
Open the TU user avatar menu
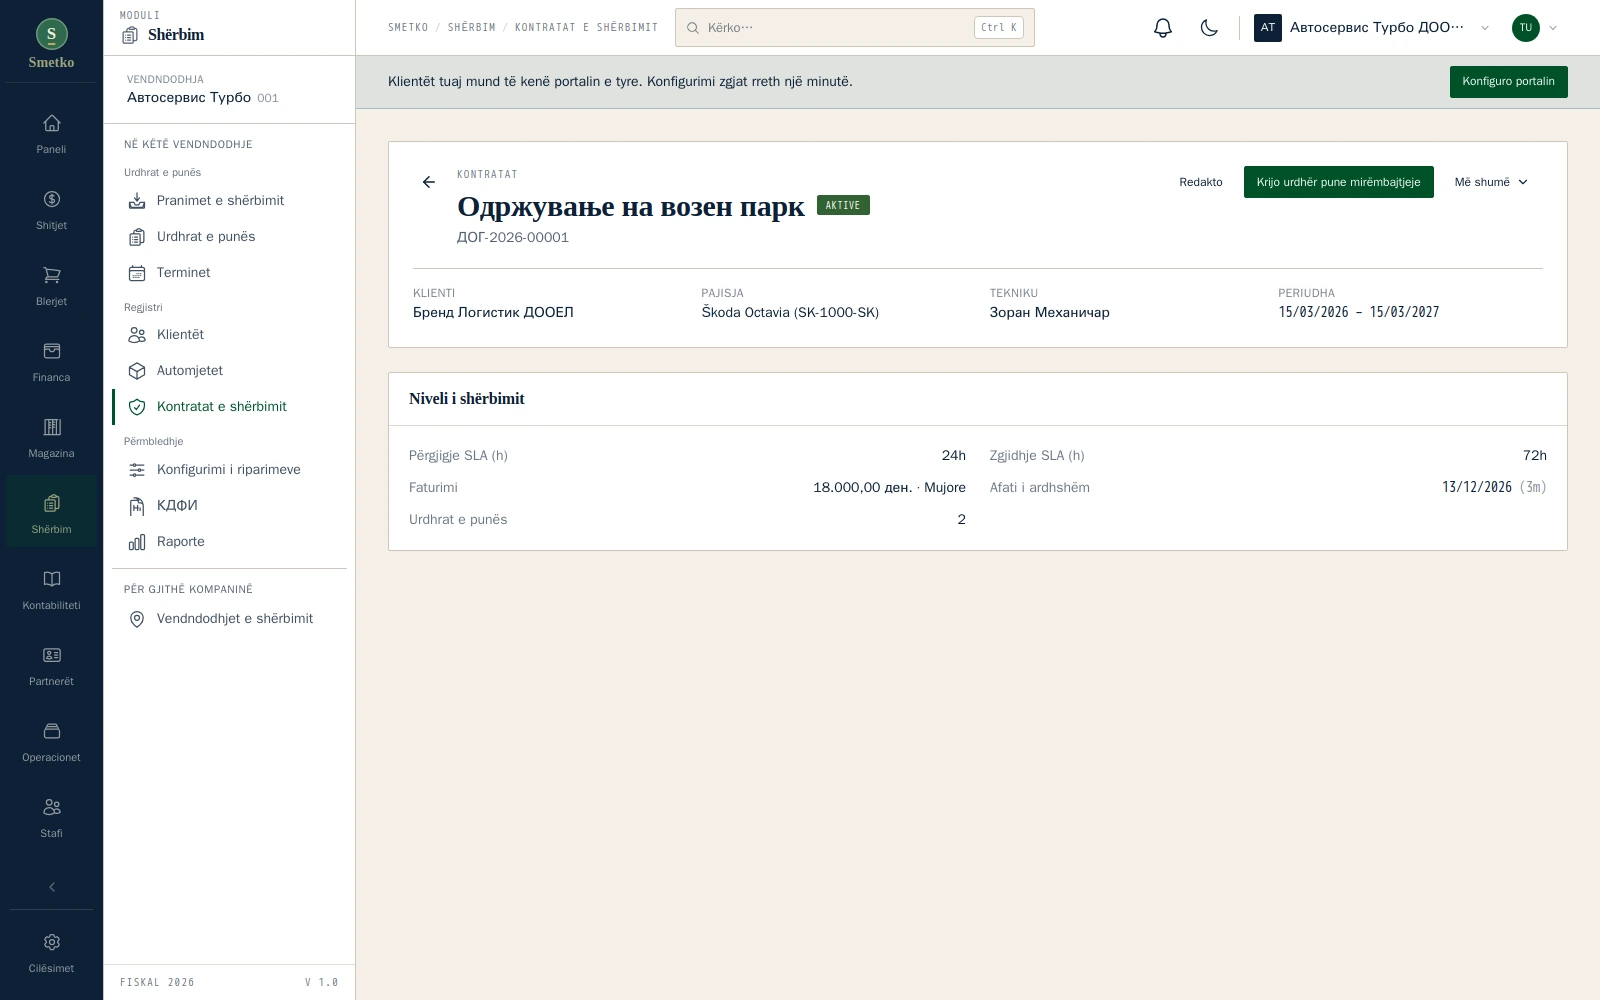[1534, 28]
